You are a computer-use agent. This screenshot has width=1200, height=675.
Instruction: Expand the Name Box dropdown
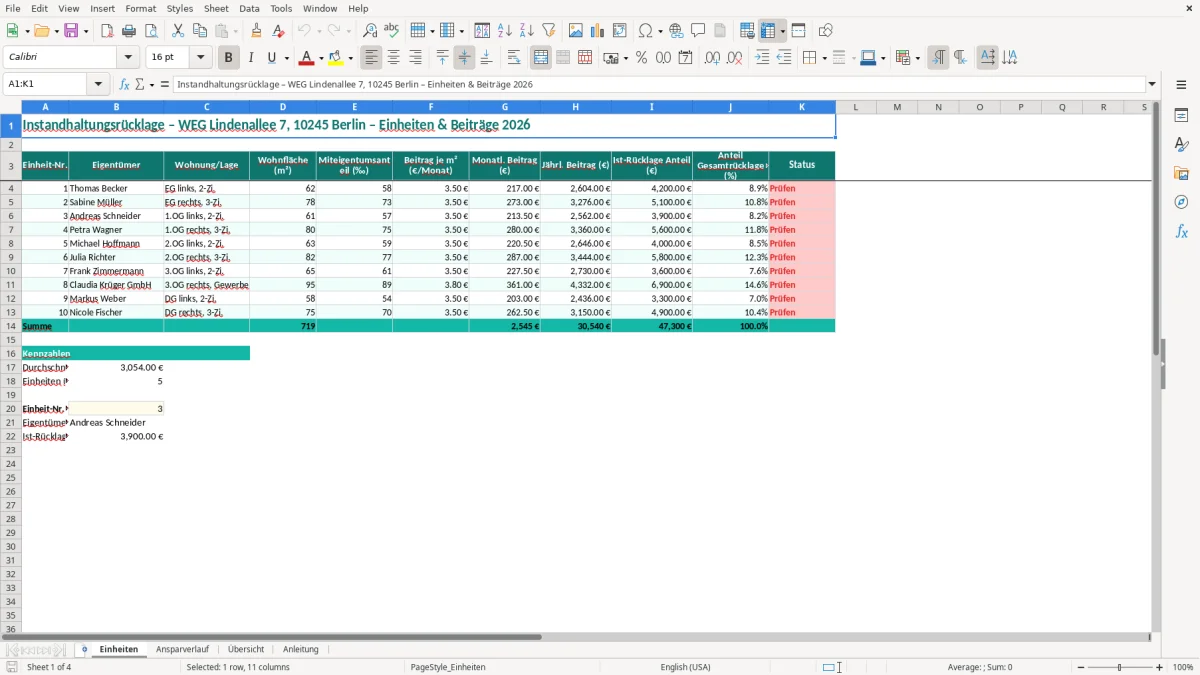pos(98,84)
